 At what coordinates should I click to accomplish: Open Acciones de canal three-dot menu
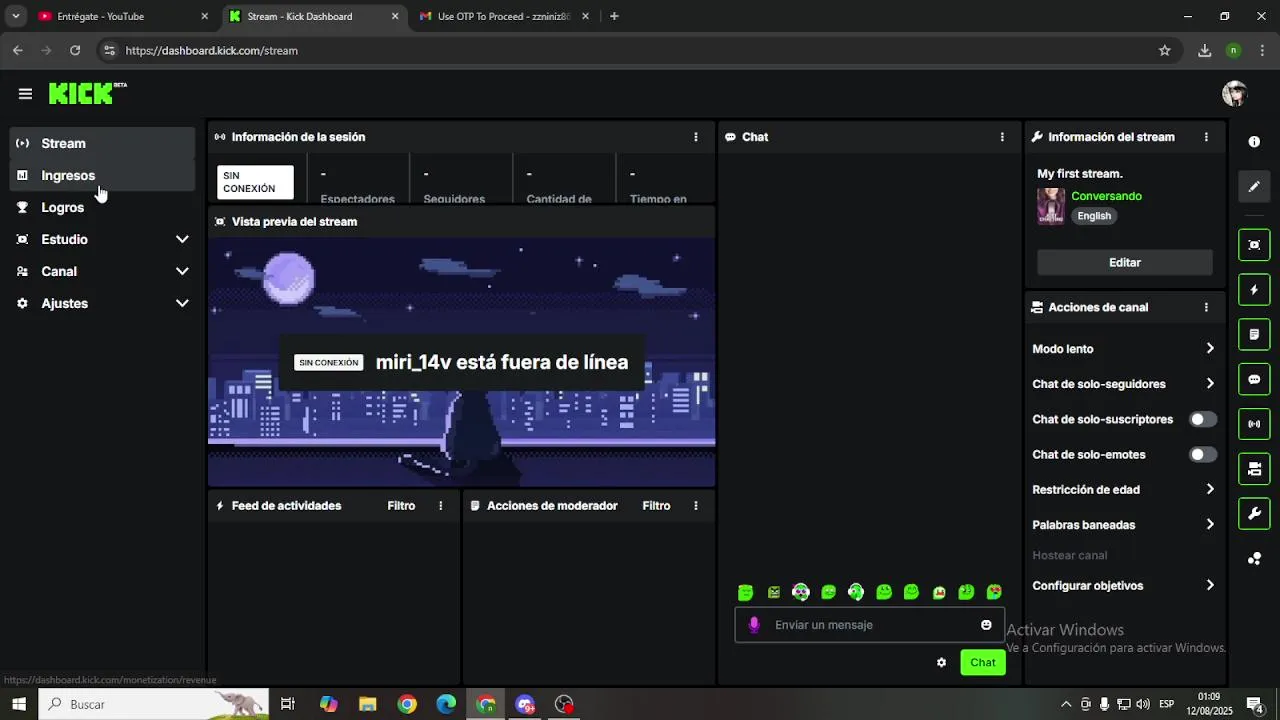pyautogui.click(x=1206, y=307)
